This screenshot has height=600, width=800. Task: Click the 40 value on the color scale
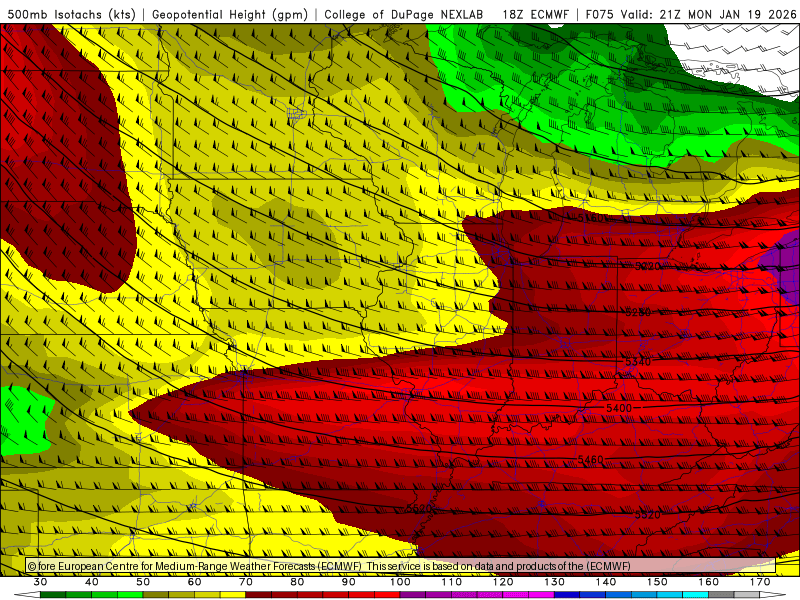pyautogui.click(x=91, y=582)
